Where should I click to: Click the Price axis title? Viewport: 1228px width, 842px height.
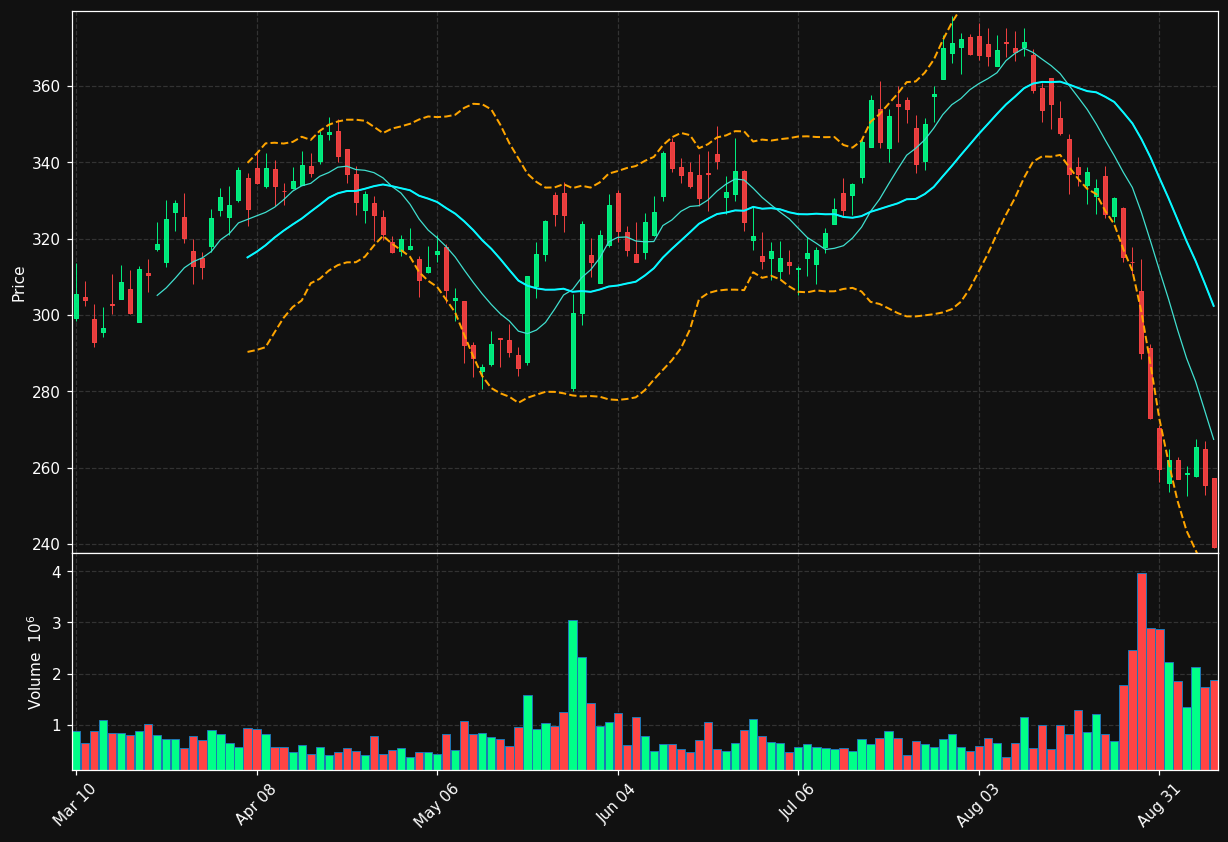click(19, 283)
